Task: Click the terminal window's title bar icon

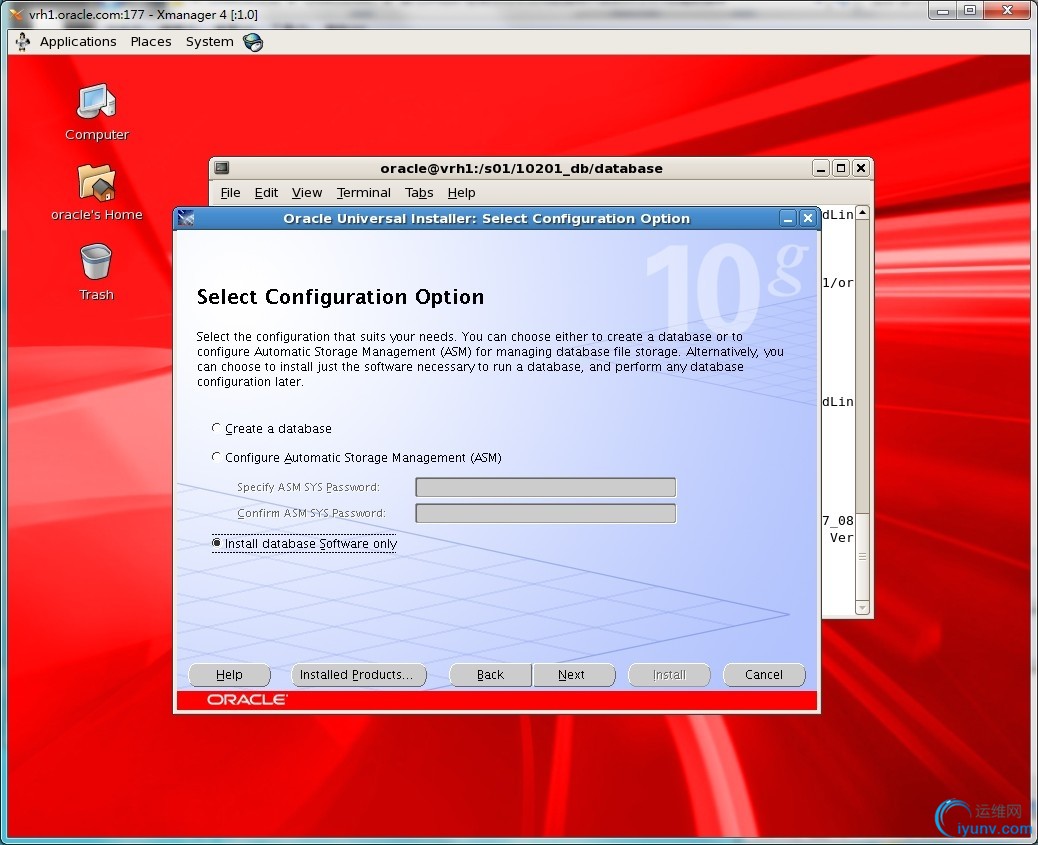Action: pyautogui.click(x=222, y=168)
